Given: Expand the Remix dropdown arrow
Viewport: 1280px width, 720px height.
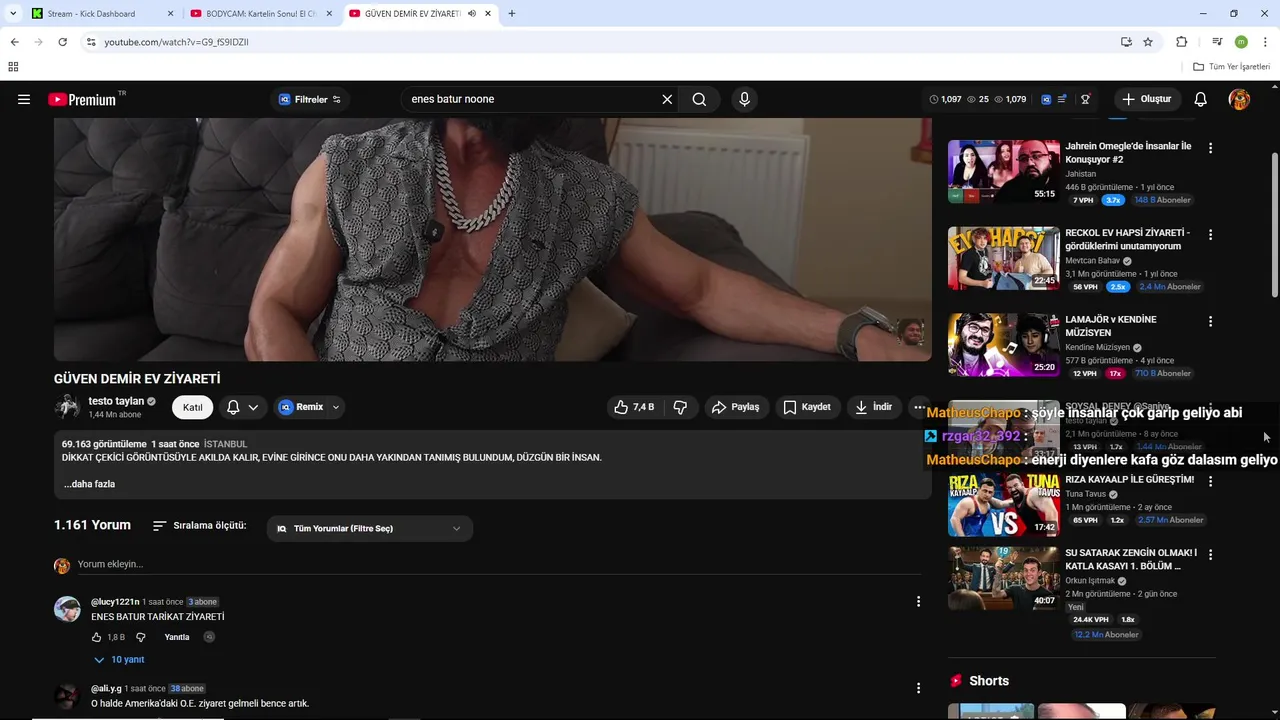Looking at the screenshot, I should 336,407.
